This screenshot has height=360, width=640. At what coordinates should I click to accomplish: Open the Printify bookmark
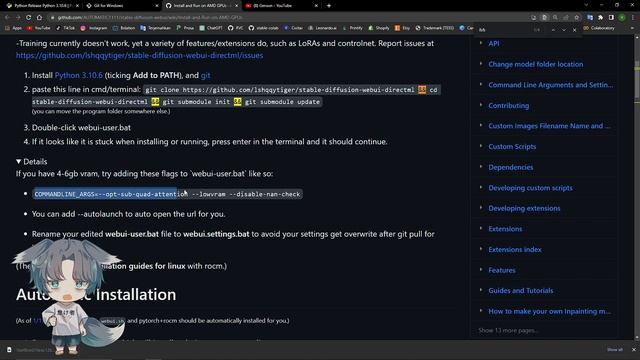[352, 28]
